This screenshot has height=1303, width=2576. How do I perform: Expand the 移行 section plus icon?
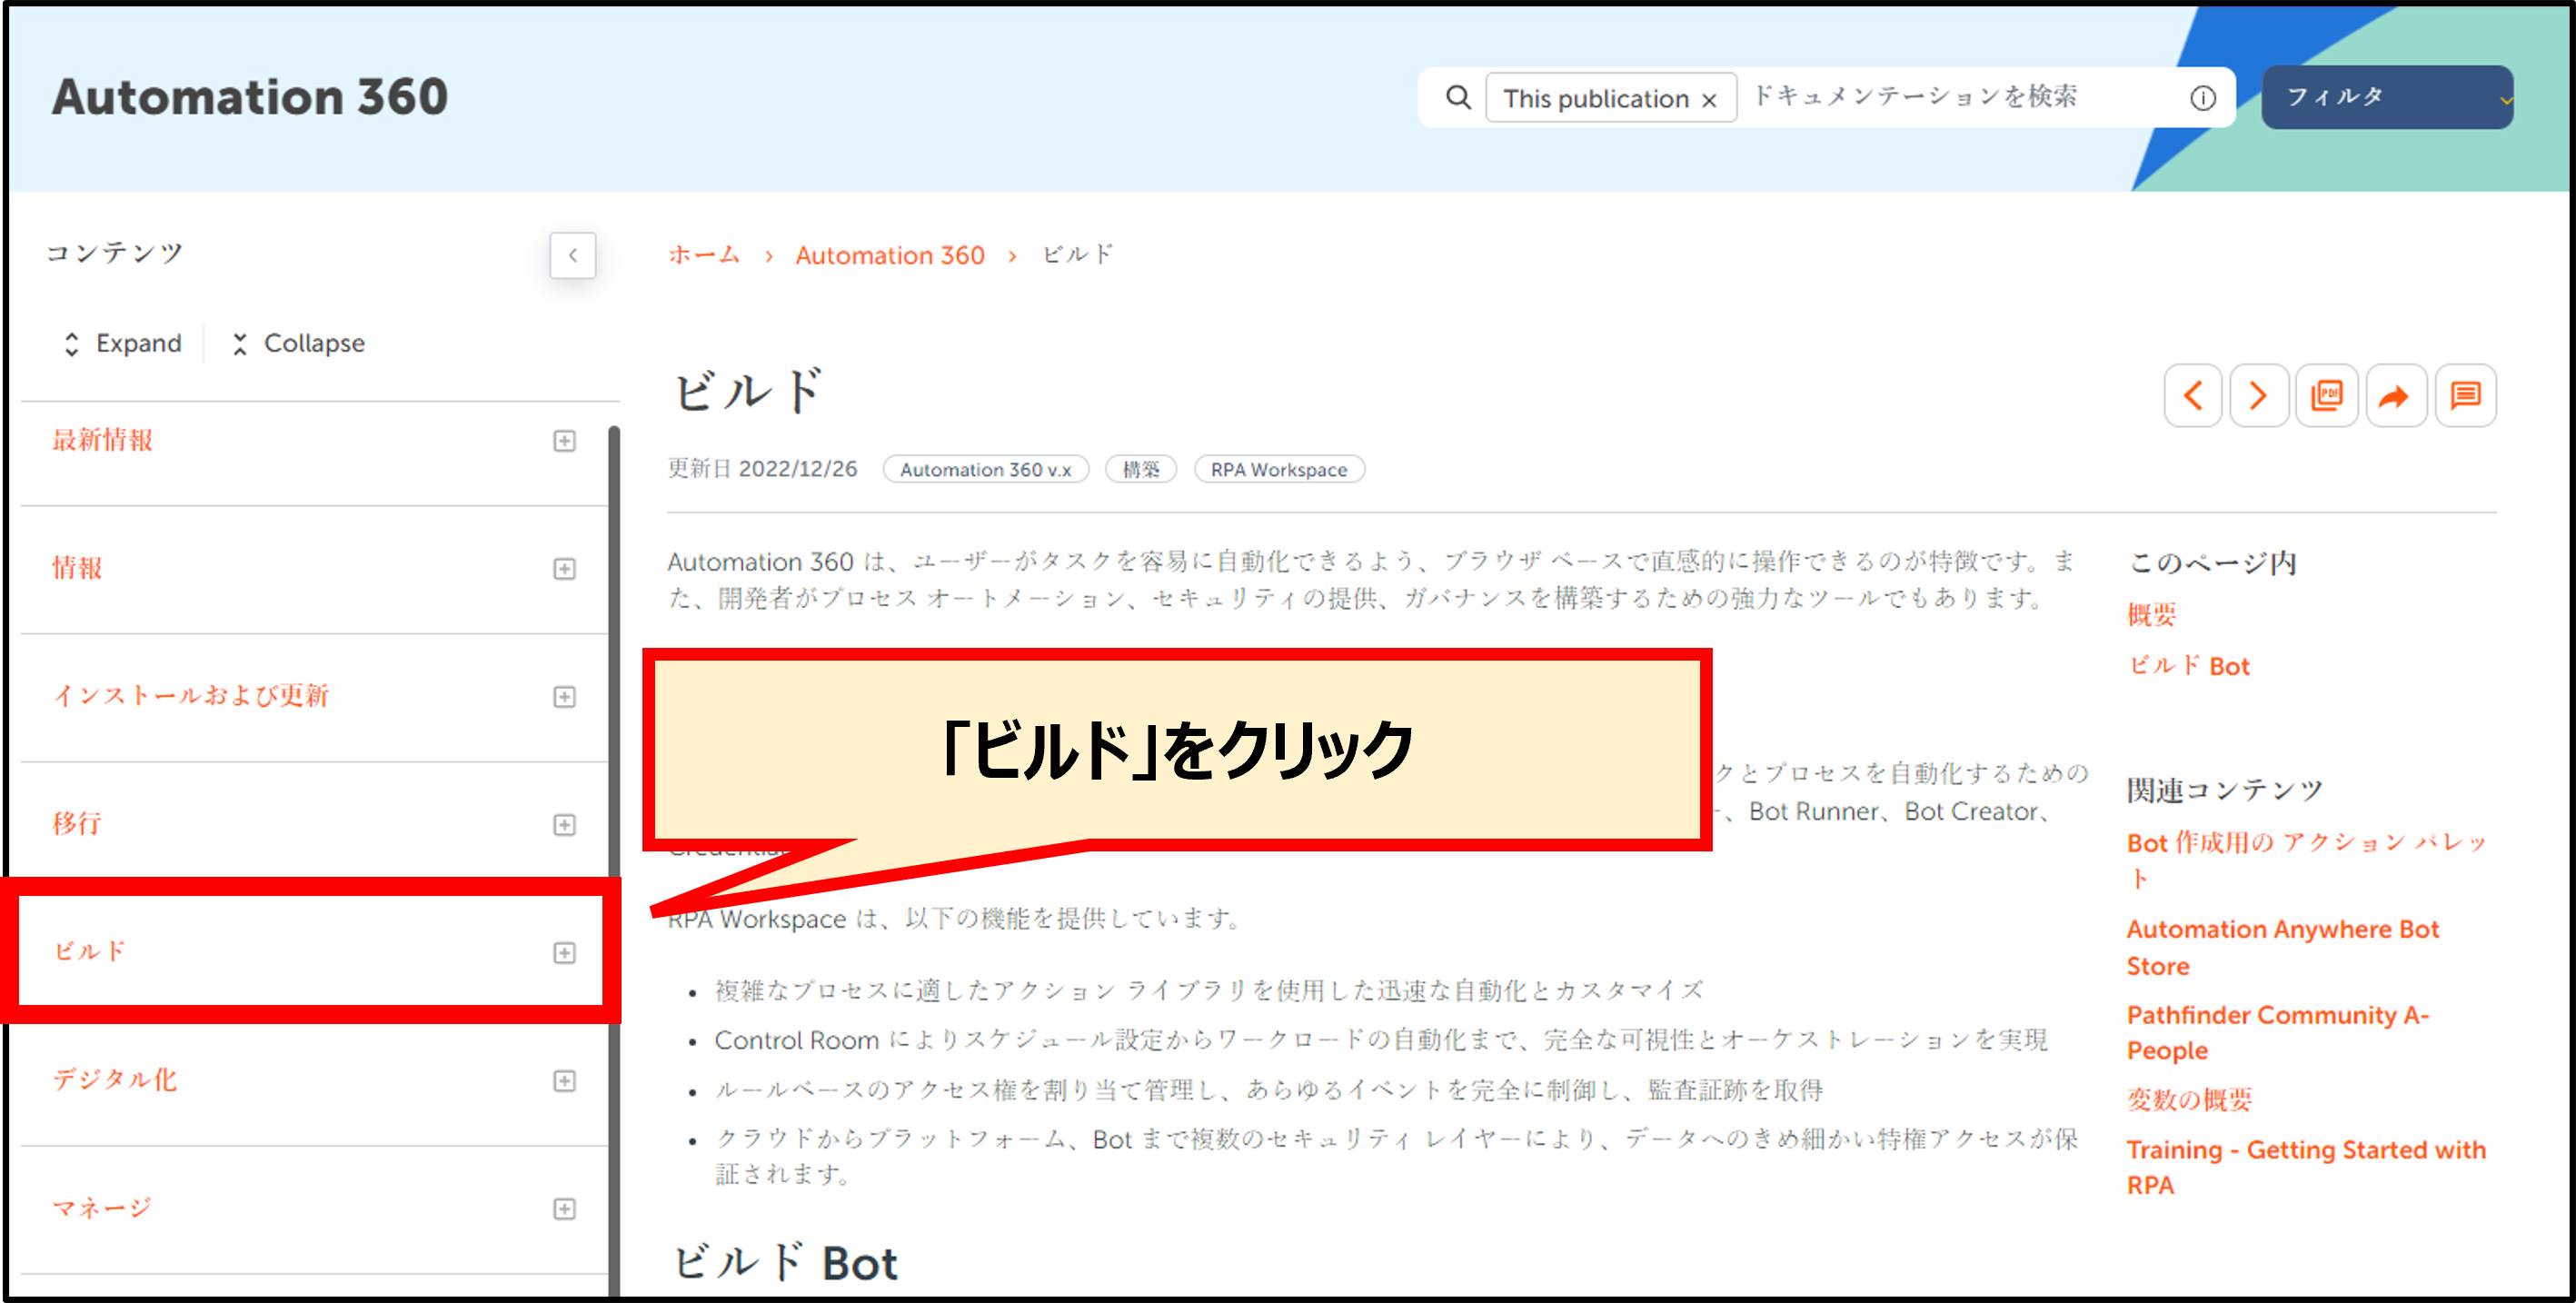564,825
